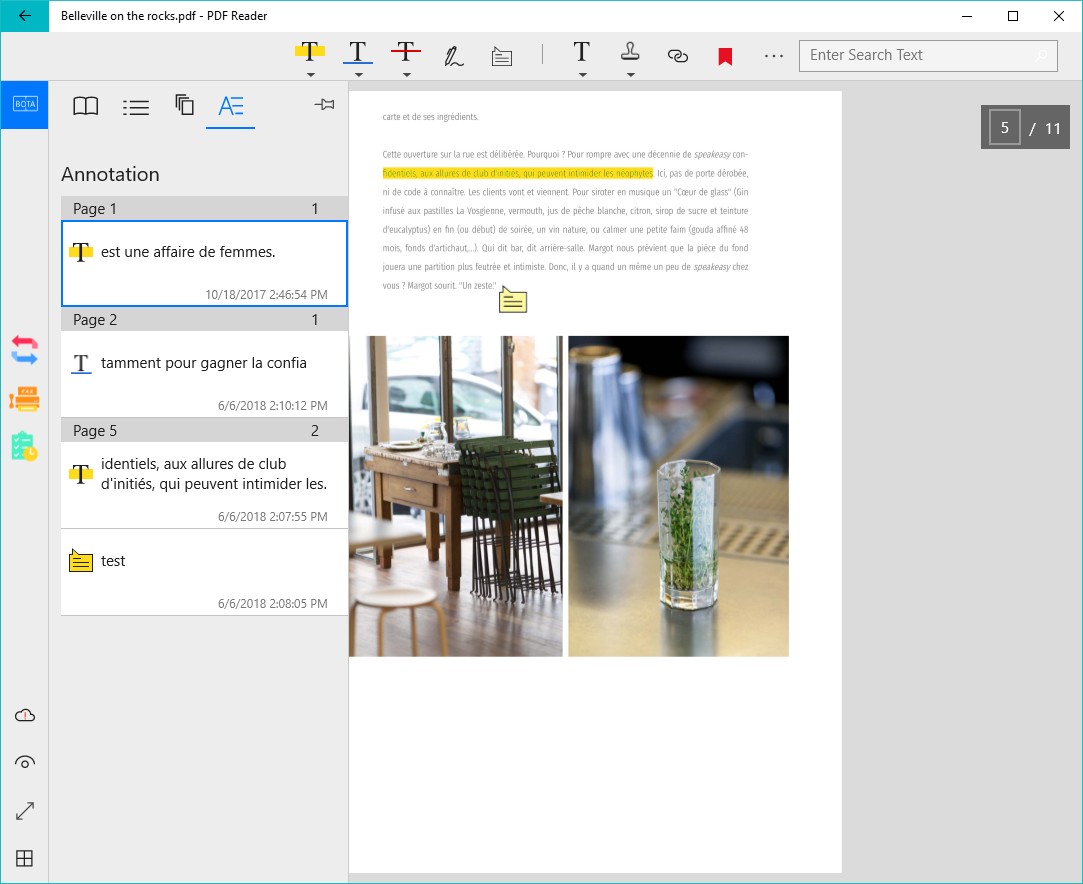Select the Text box tool

[582, 52]
